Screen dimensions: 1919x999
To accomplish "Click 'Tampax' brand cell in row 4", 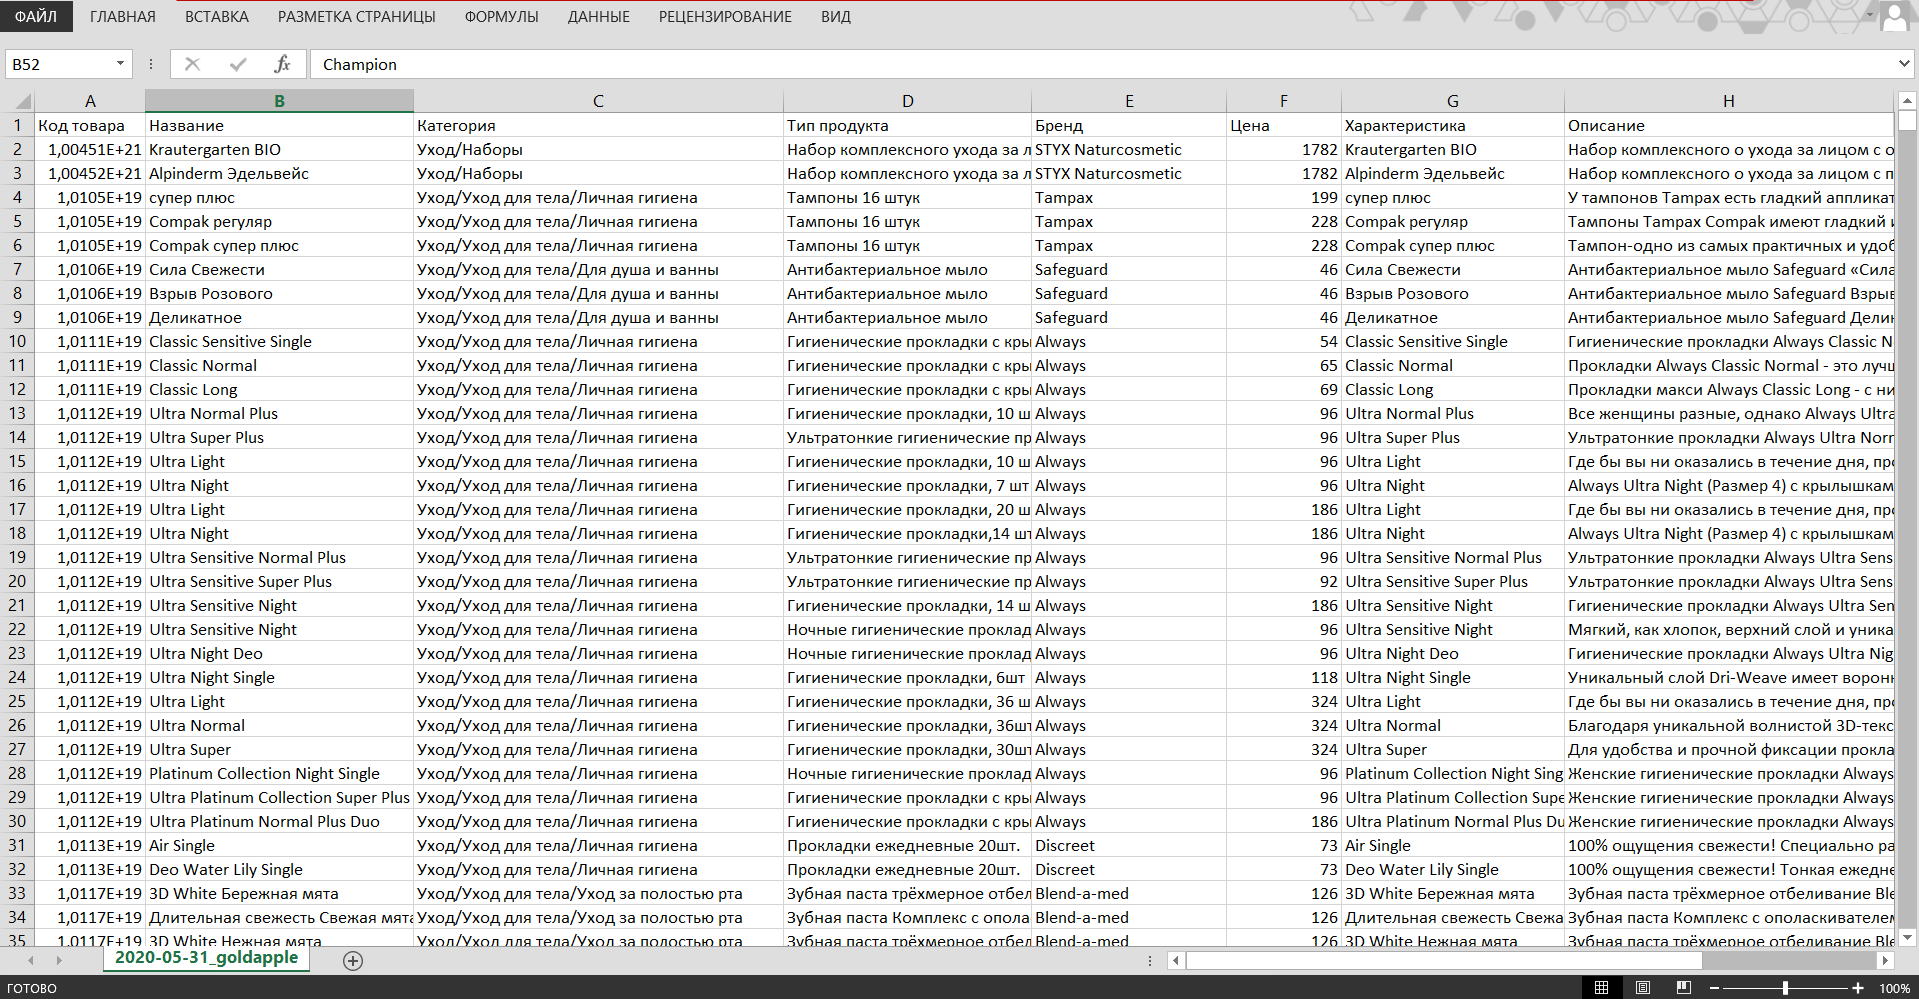I will coord(1129,197).
